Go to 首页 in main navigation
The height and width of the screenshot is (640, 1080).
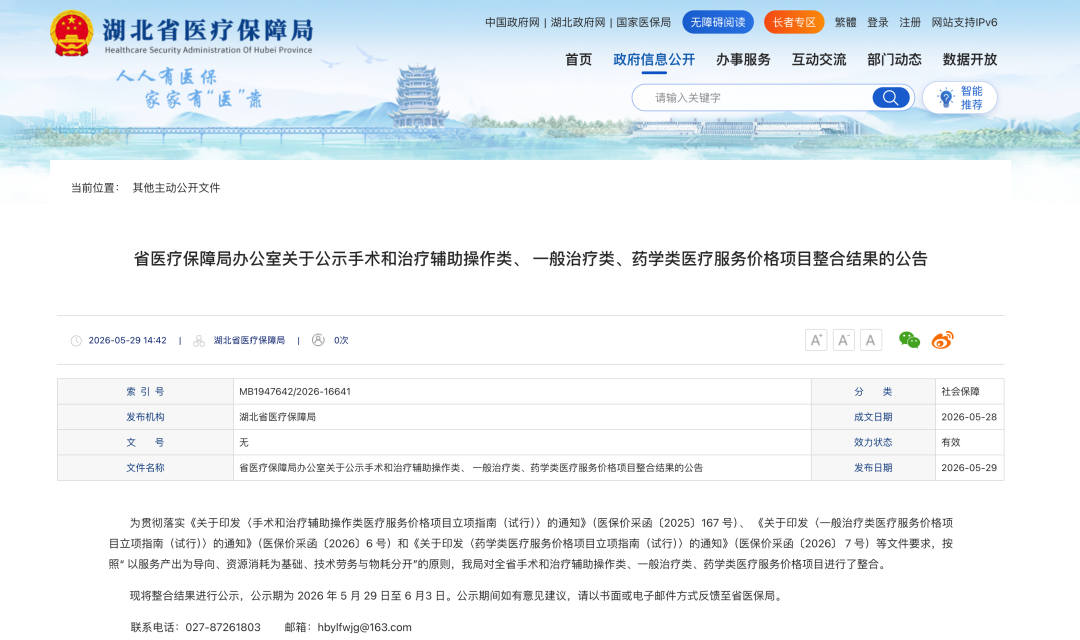pyautogui.click(x=579, y=59)
